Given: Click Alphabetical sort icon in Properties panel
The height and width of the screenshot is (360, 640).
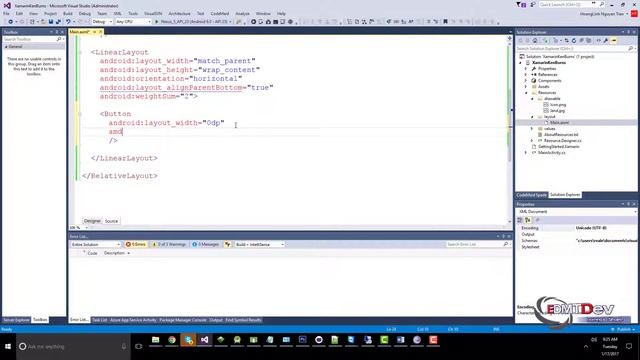Looking at the screenshot, I should pyautogui.click(x=527, y=220).
